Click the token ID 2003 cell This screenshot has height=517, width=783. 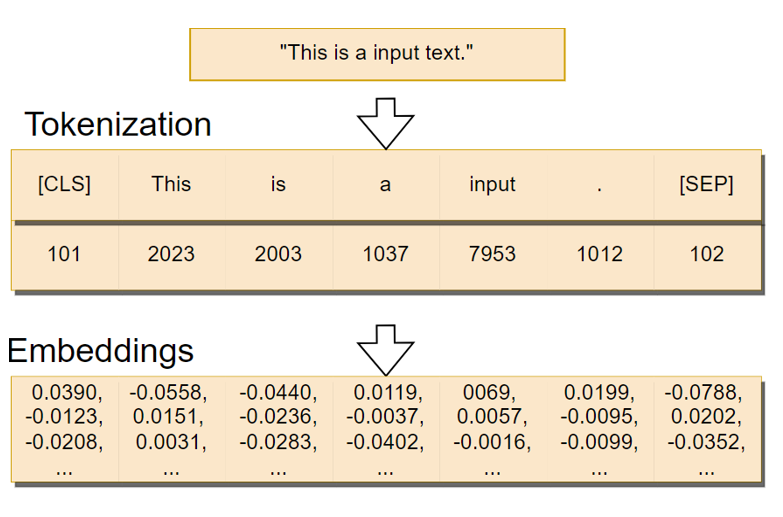coord(278,254)
